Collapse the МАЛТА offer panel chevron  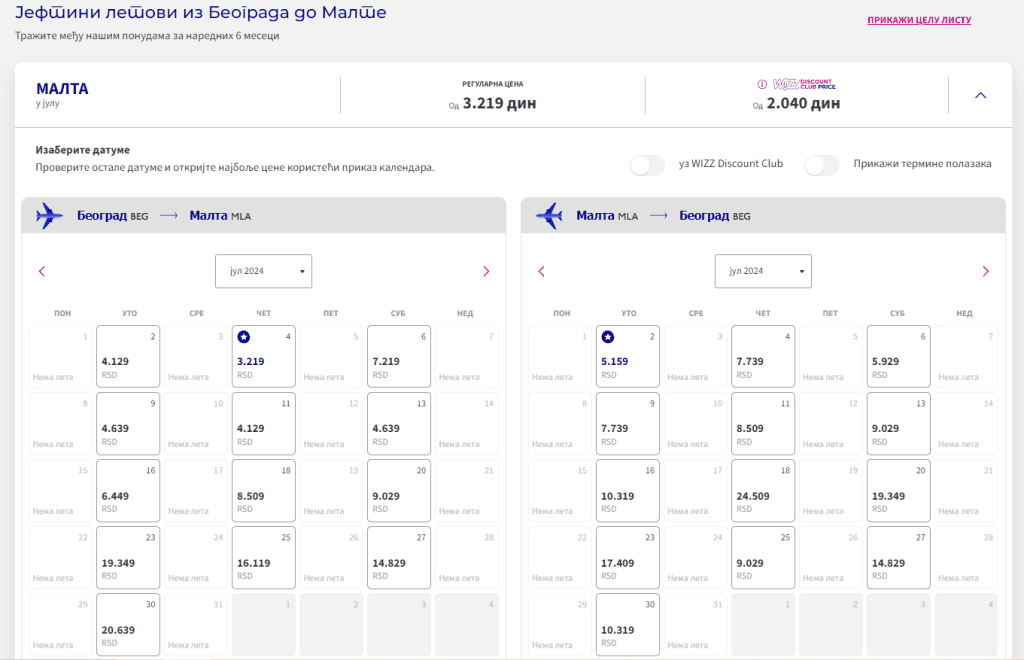coord(980,95)
